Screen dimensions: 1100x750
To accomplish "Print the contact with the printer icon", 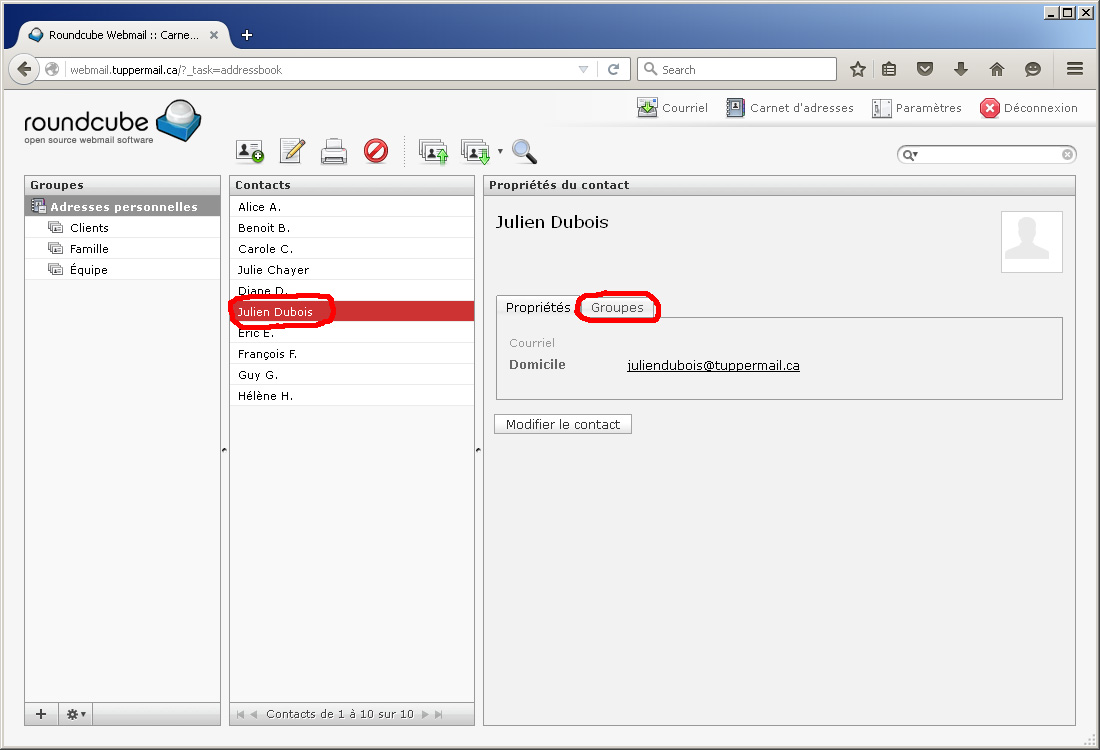I will pyautogui.click(x=334, y=151).
